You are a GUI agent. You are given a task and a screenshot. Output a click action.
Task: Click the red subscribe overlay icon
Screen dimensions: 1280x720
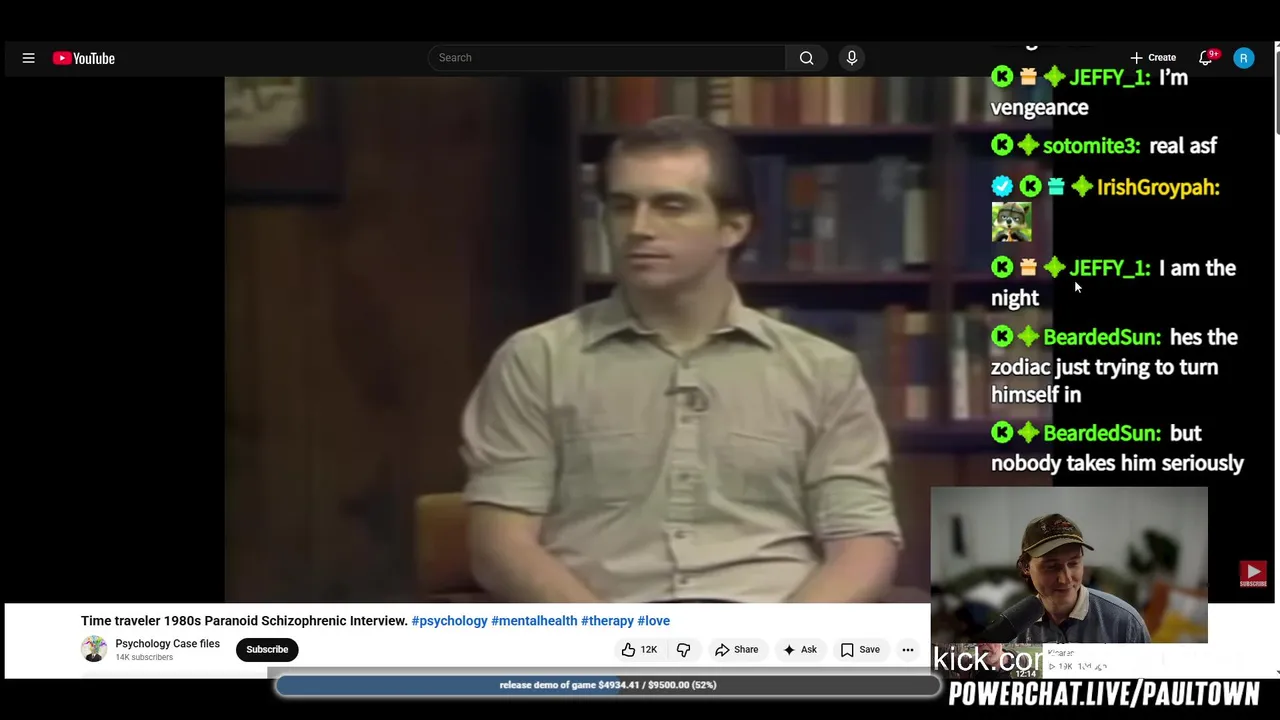tap(1253, 573)
